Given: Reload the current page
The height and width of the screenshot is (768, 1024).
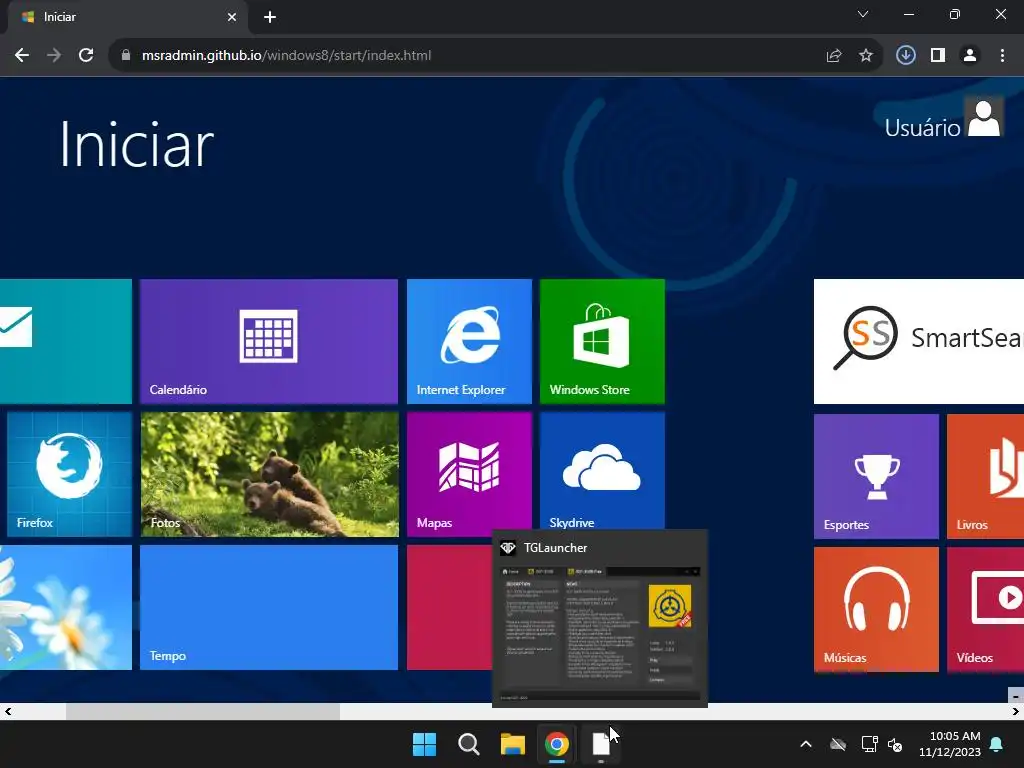Looking at the screenshot, I should tap(86, 56).
